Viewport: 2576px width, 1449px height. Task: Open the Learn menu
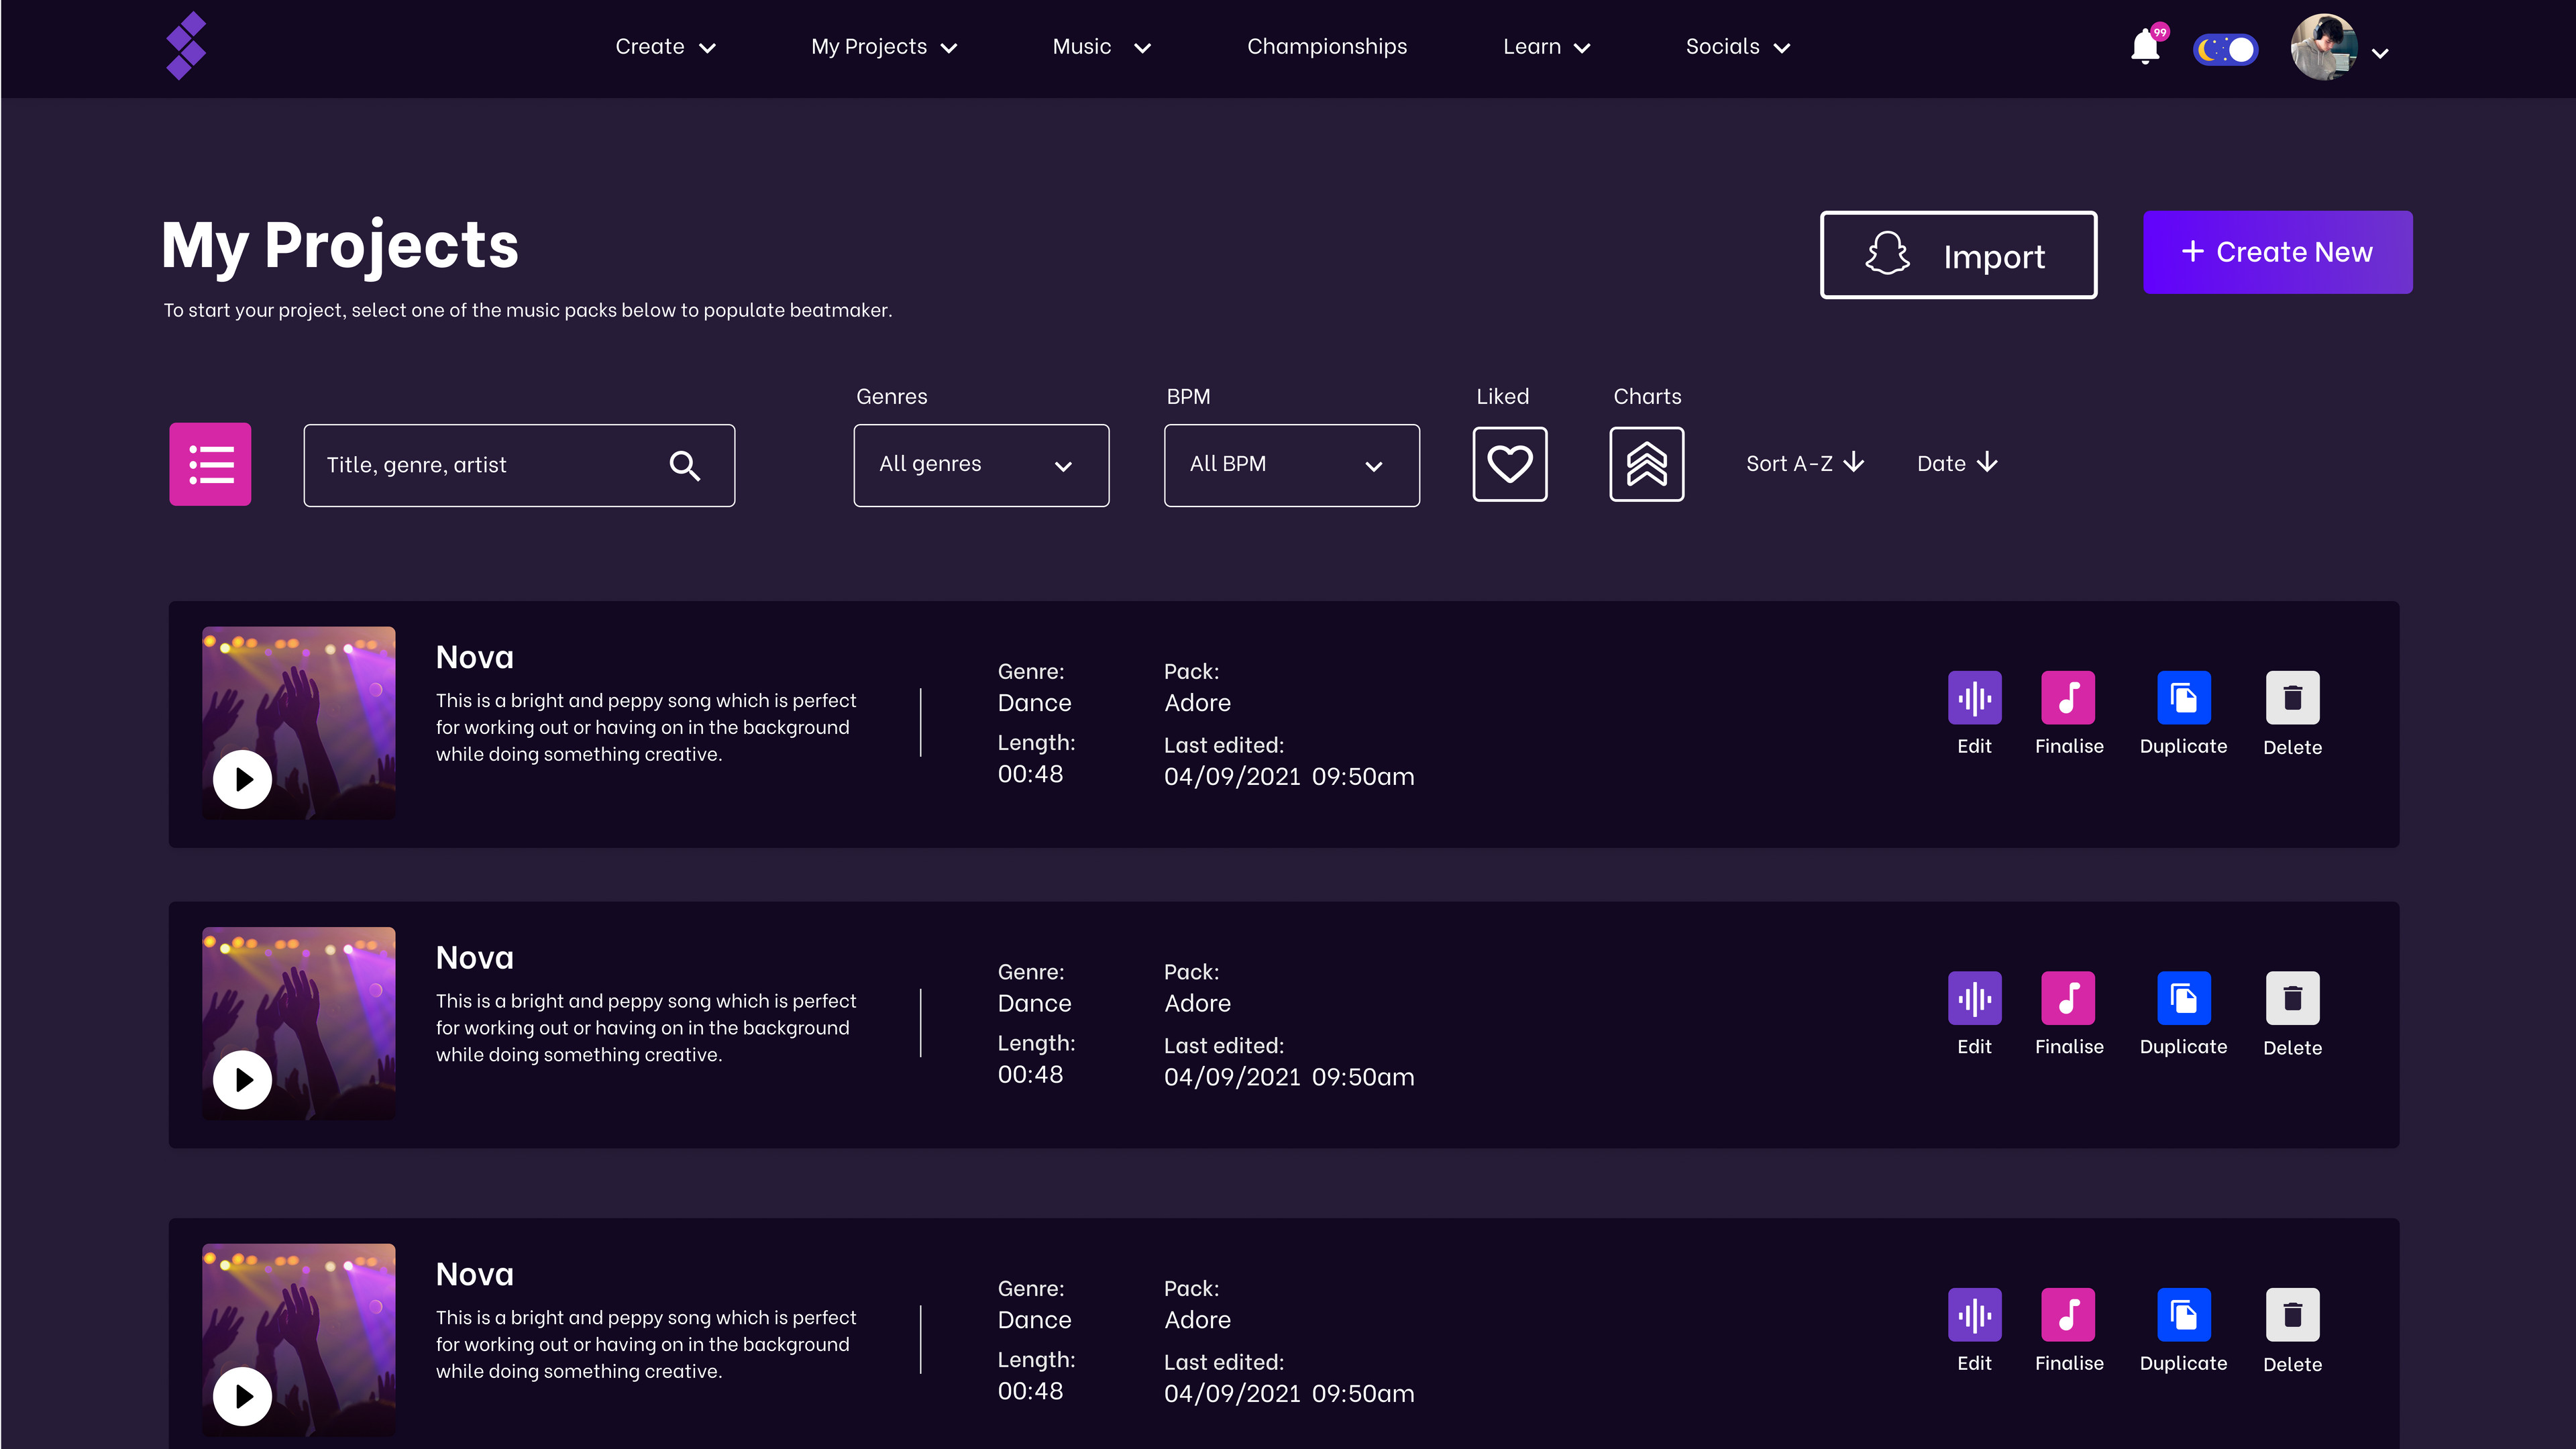1547,47
